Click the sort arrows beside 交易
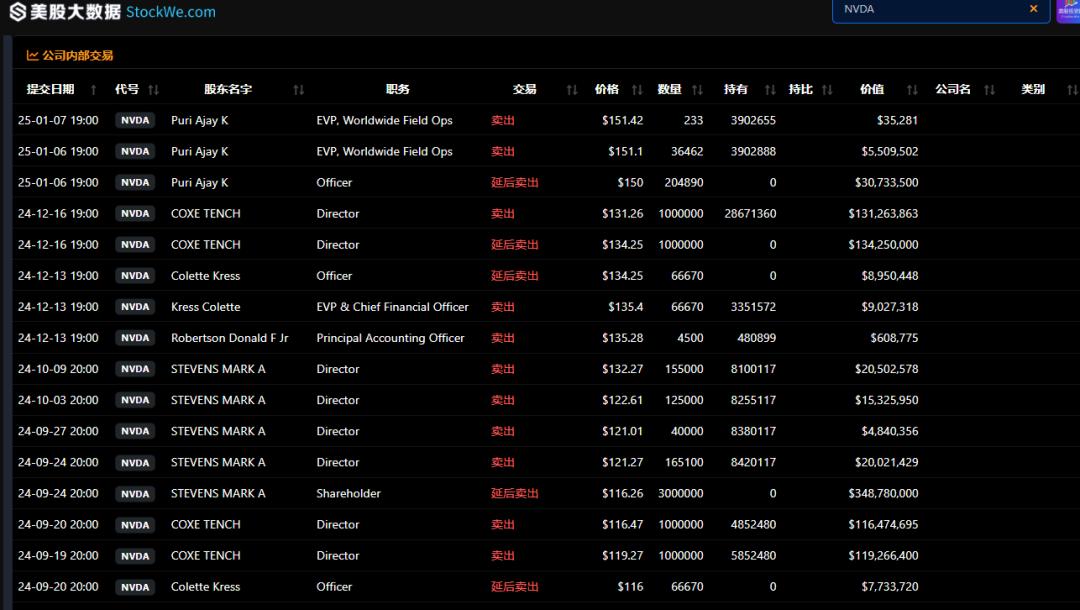This screenshot has height=610, width=1080. click(x=571, y=90)
